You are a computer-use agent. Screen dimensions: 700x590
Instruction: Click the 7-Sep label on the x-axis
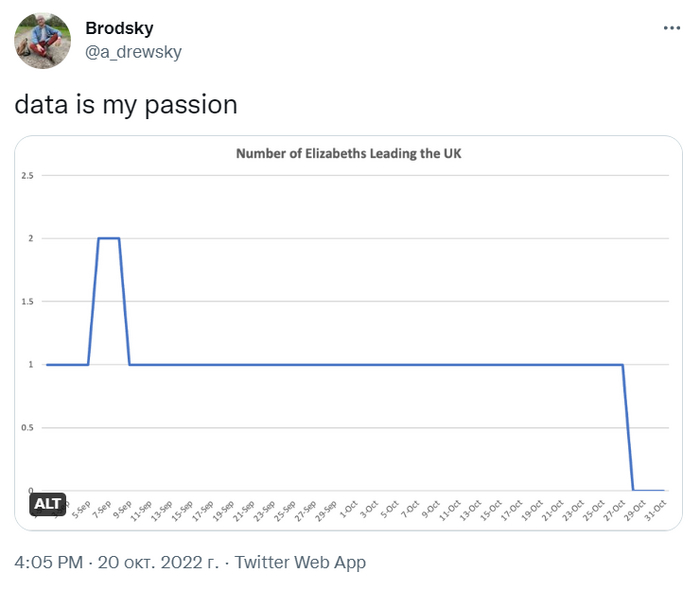(x=102, y=506)
